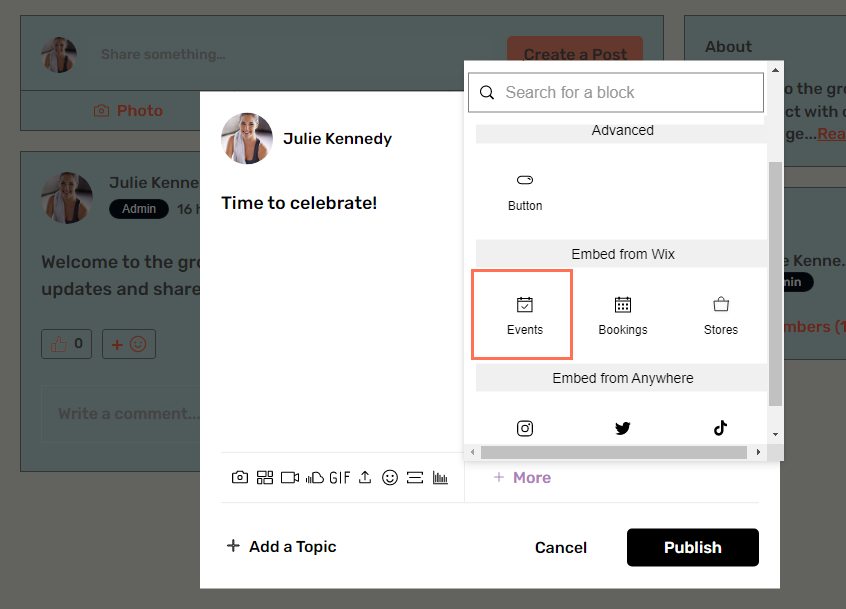
Task: Upload a file to the post
Action: pos(365,477)
